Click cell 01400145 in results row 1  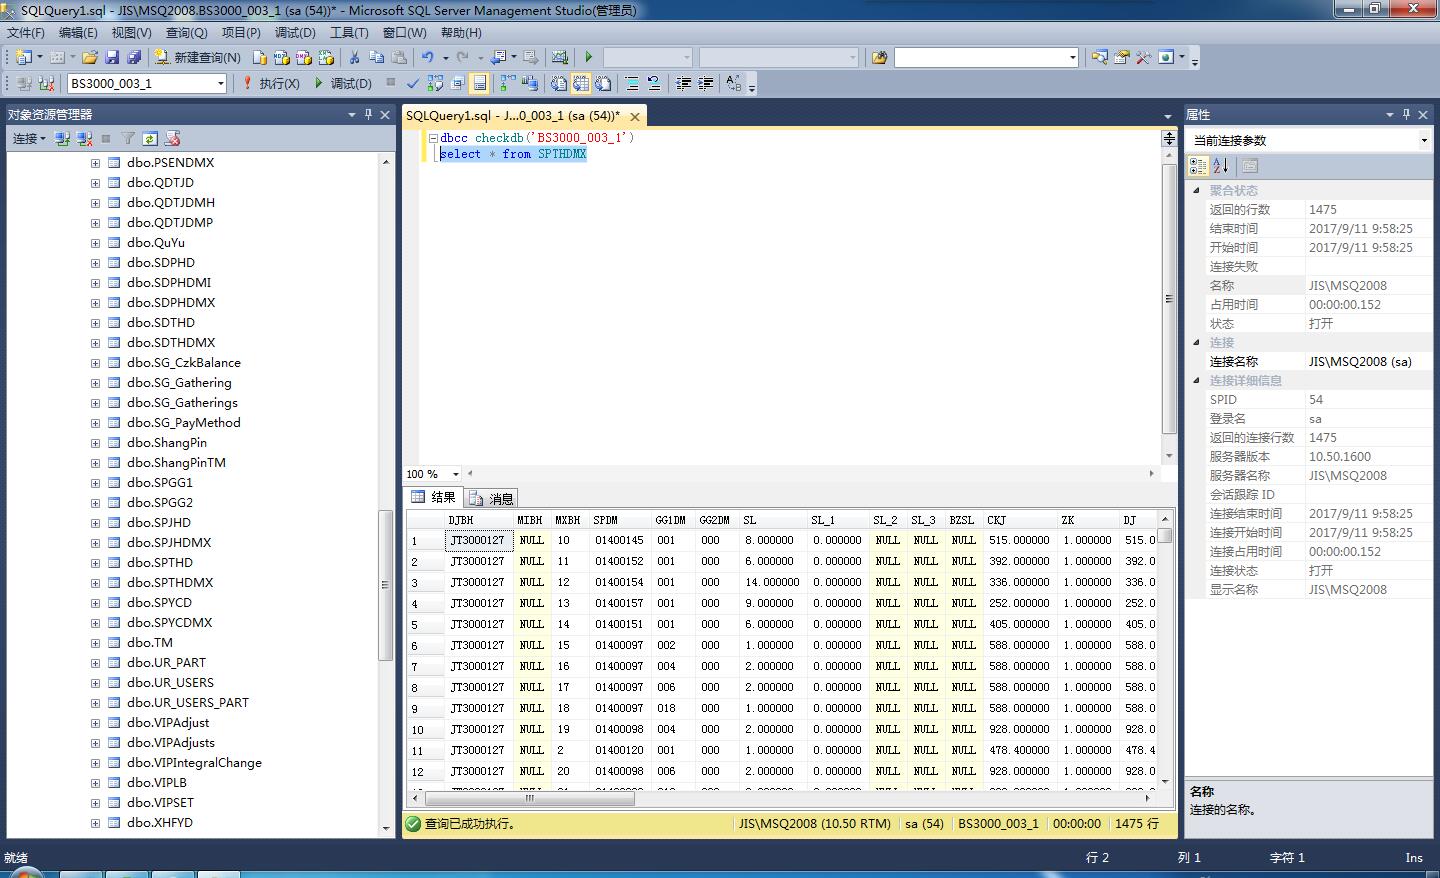[619, 540]
